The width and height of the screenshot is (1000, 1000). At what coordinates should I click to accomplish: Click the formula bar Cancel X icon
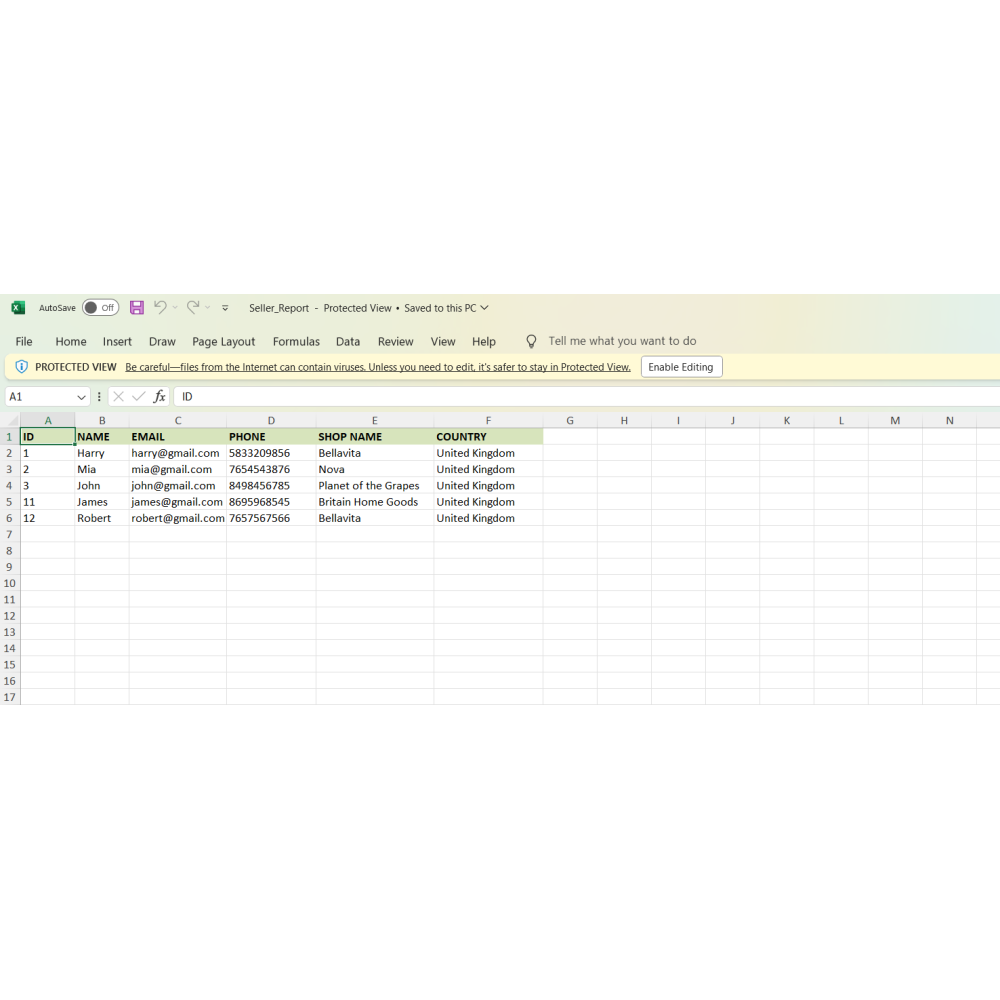[118, 397]
